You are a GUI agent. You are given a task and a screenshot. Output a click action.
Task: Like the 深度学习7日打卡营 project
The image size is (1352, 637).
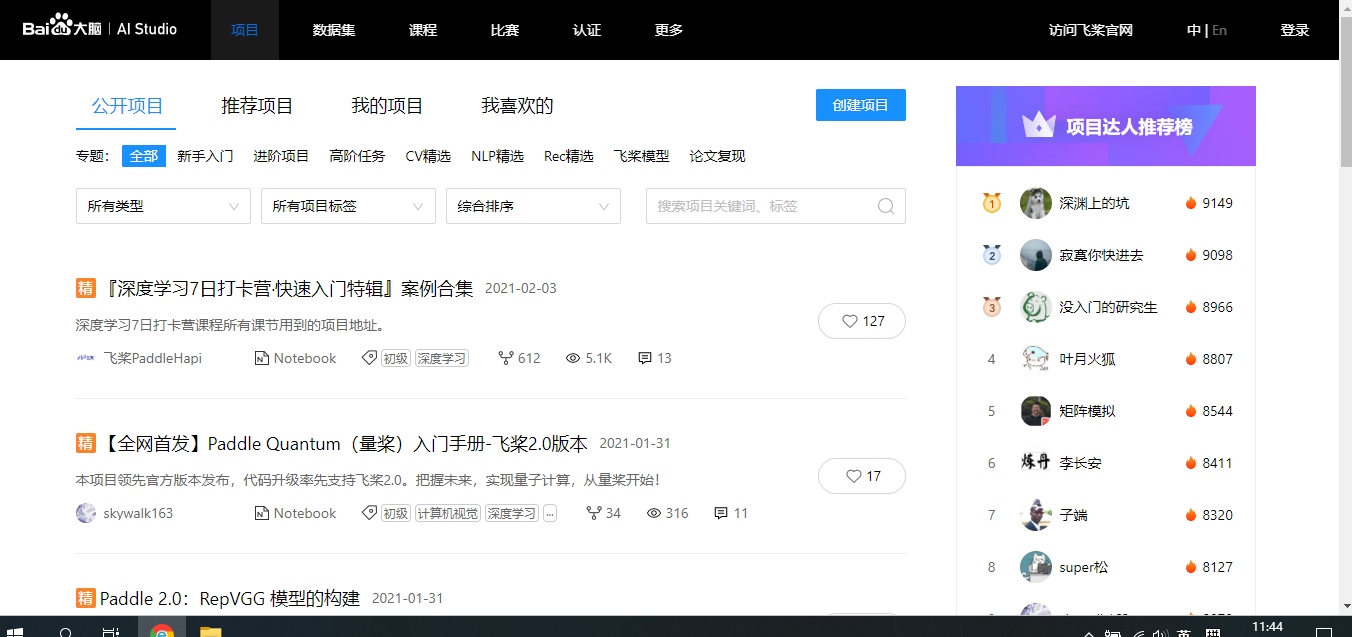pos(861,321)
